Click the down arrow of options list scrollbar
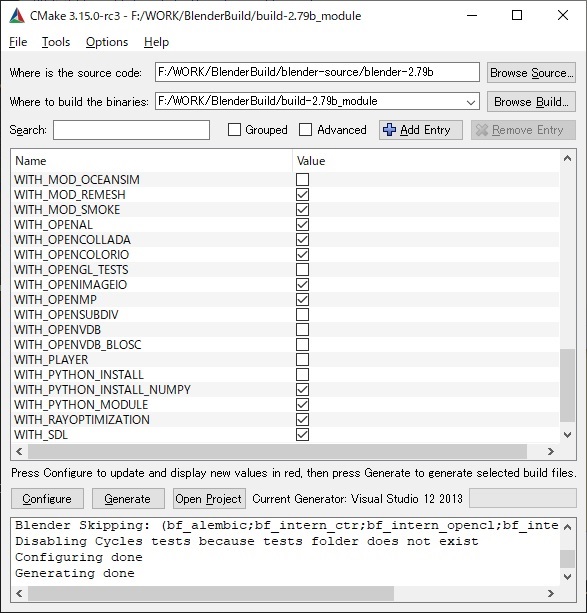Screen dimensions: 587x613 tap(567, 434)
